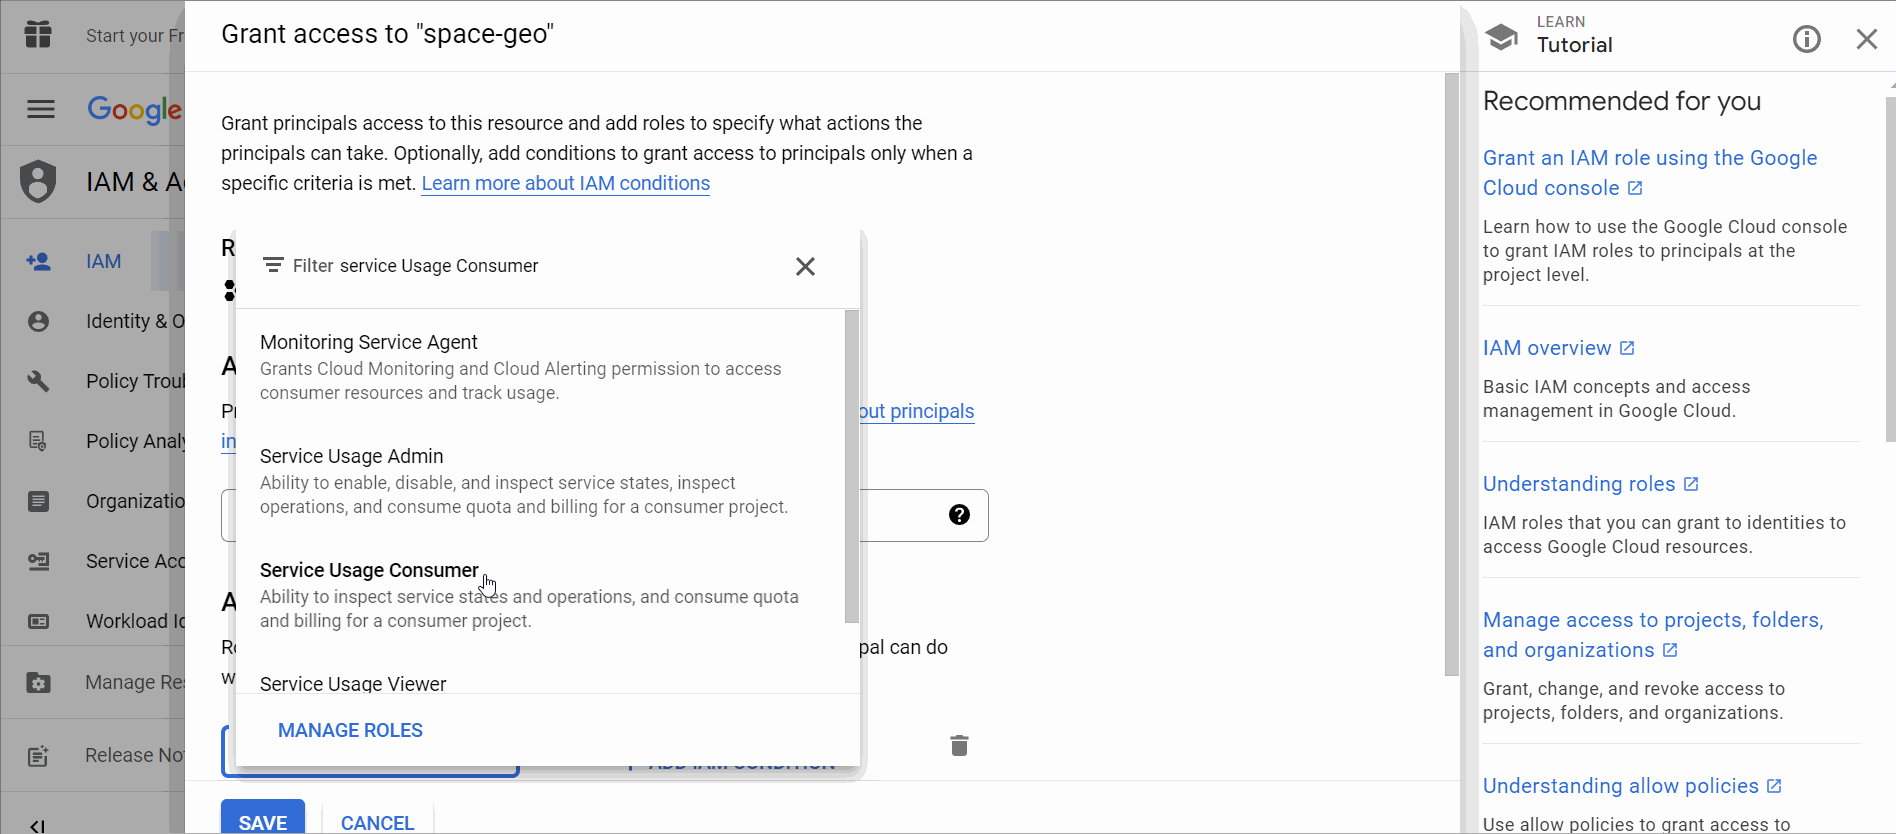Open Manage access to projects, folders link

(1653, 635)
